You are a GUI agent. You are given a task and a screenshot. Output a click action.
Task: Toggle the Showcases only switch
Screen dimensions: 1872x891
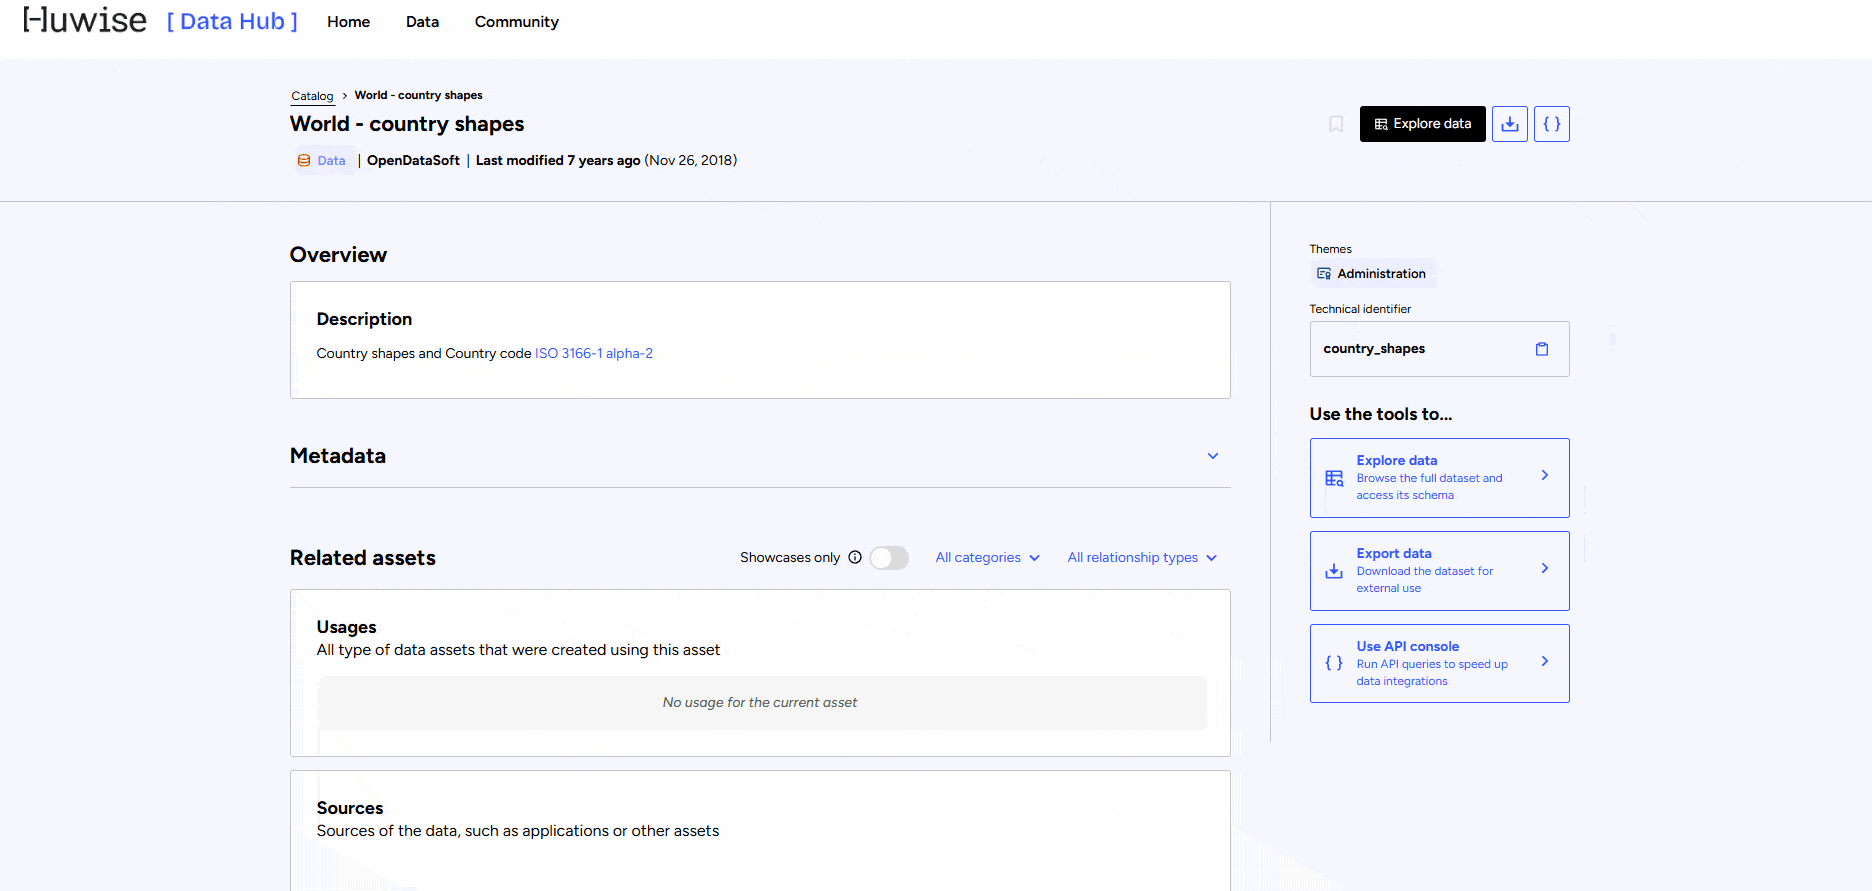888,558
